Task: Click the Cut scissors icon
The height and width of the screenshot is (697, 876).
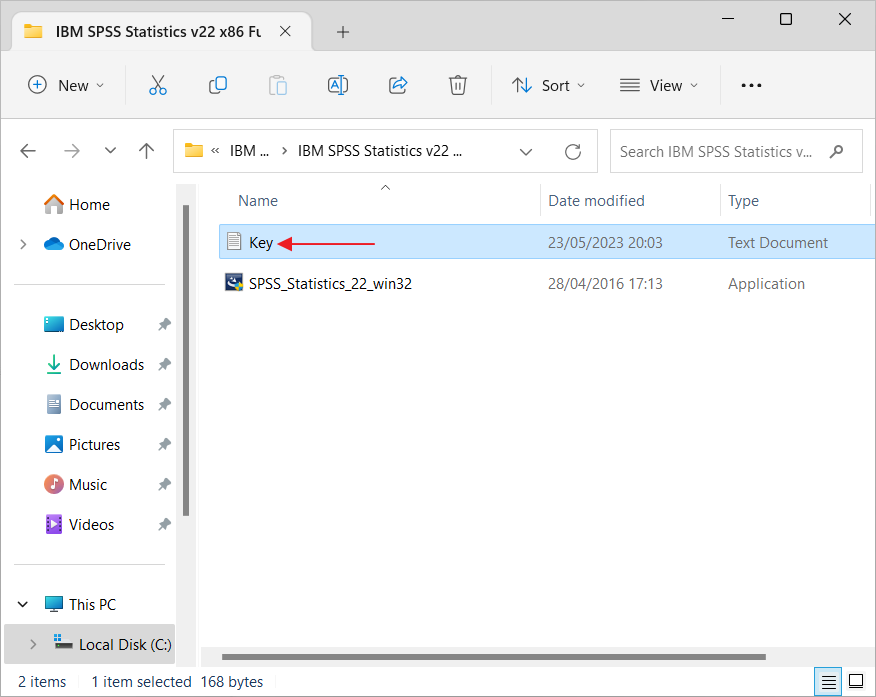Action: point(157,86)
